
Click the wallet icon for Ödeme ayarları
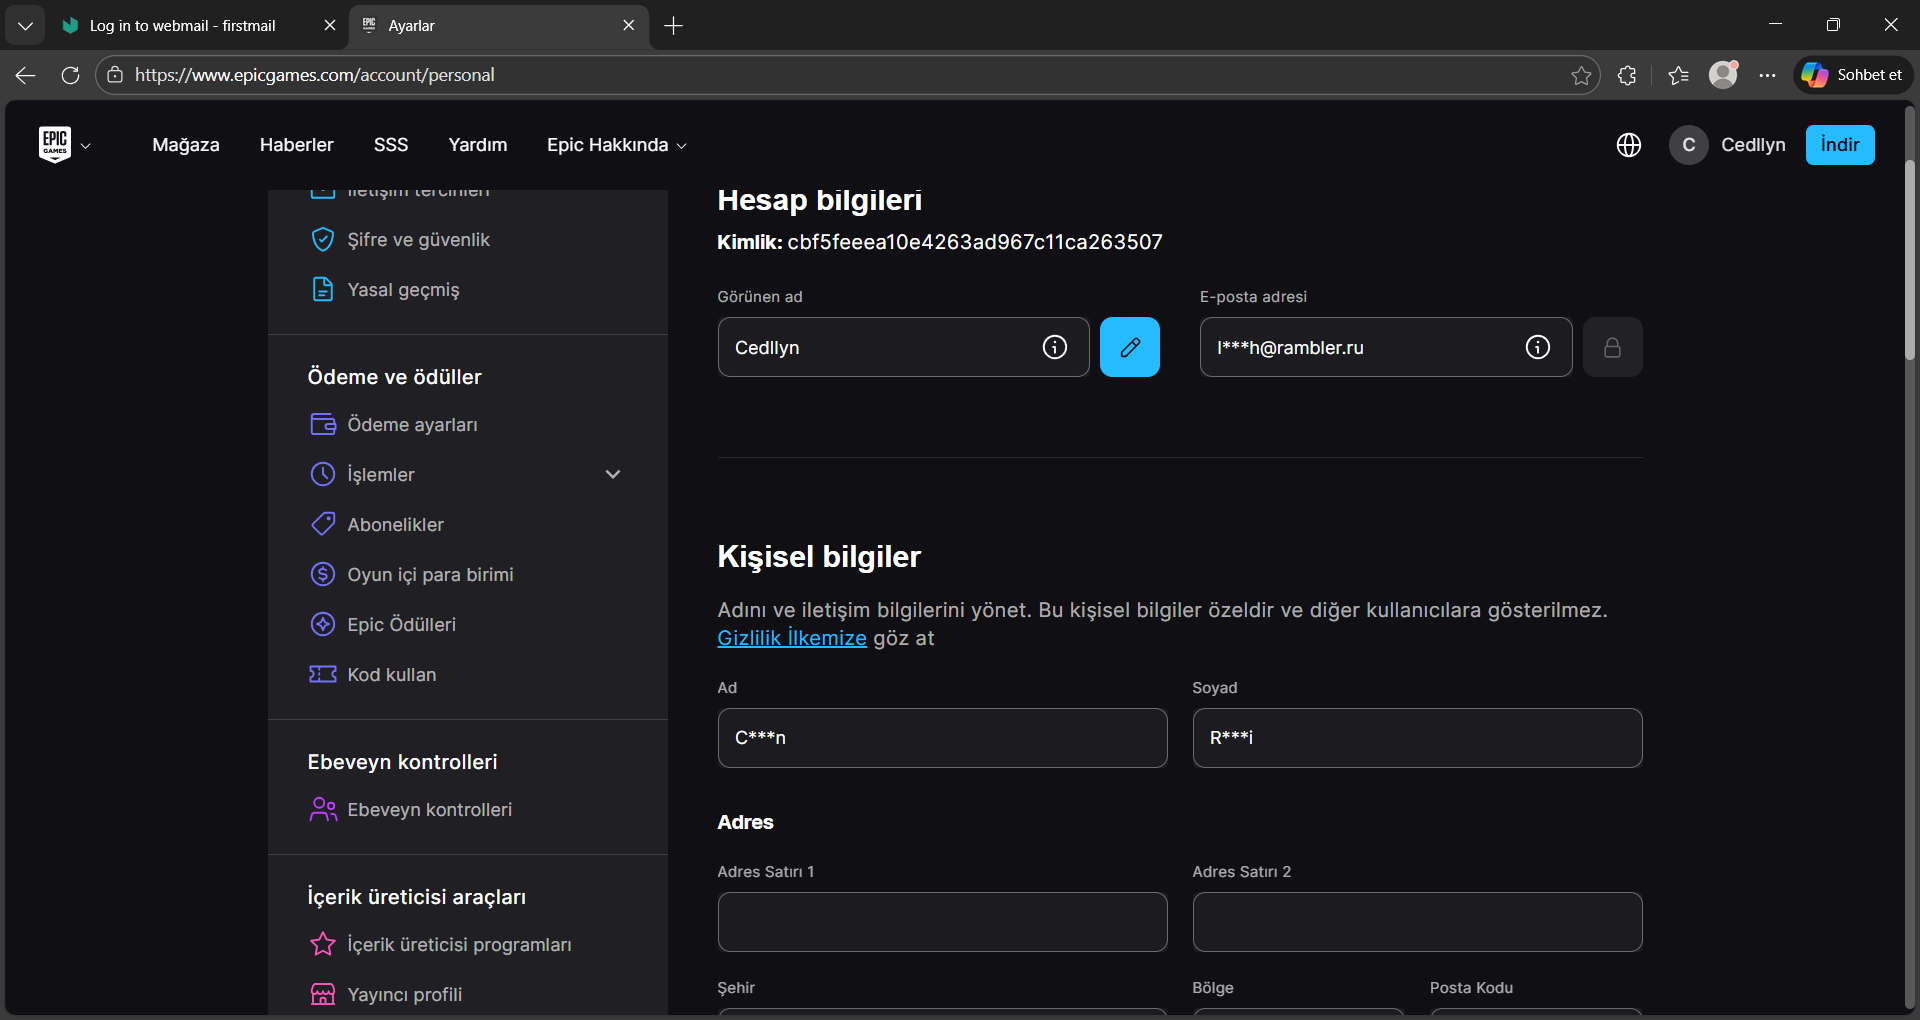click(x=323, y=425)
